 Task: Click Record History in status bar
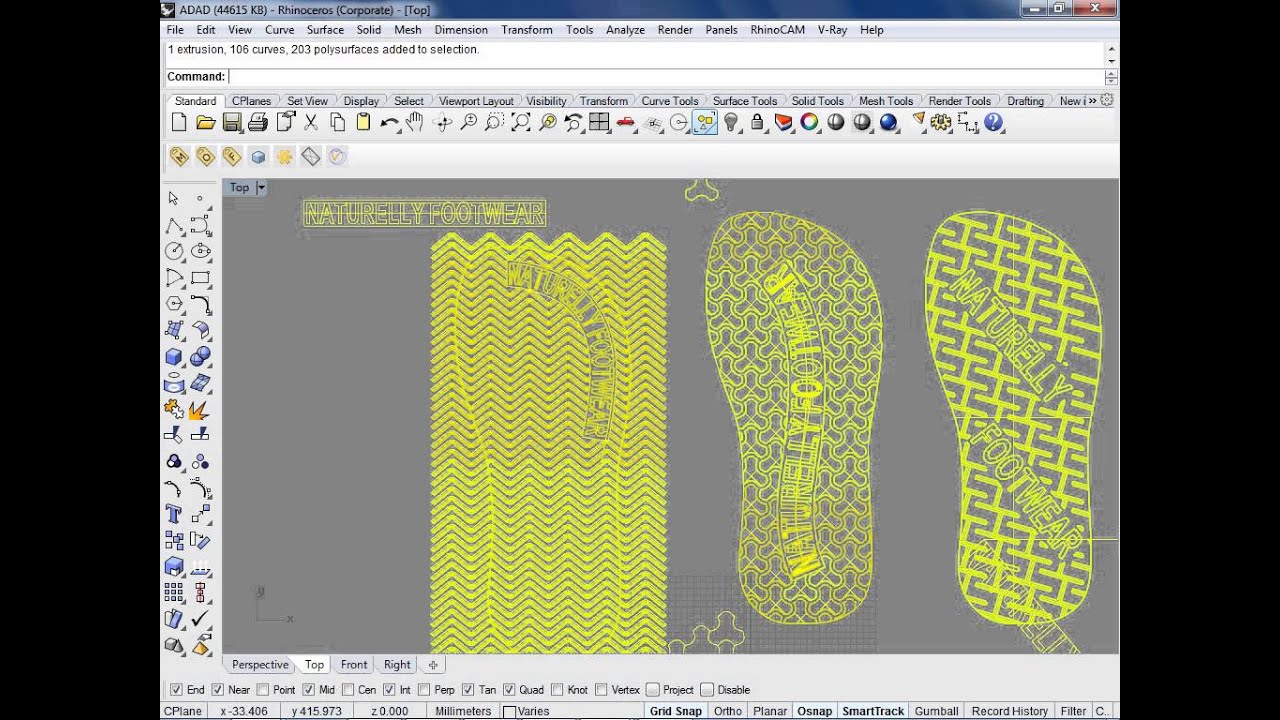pos(1010,711)
